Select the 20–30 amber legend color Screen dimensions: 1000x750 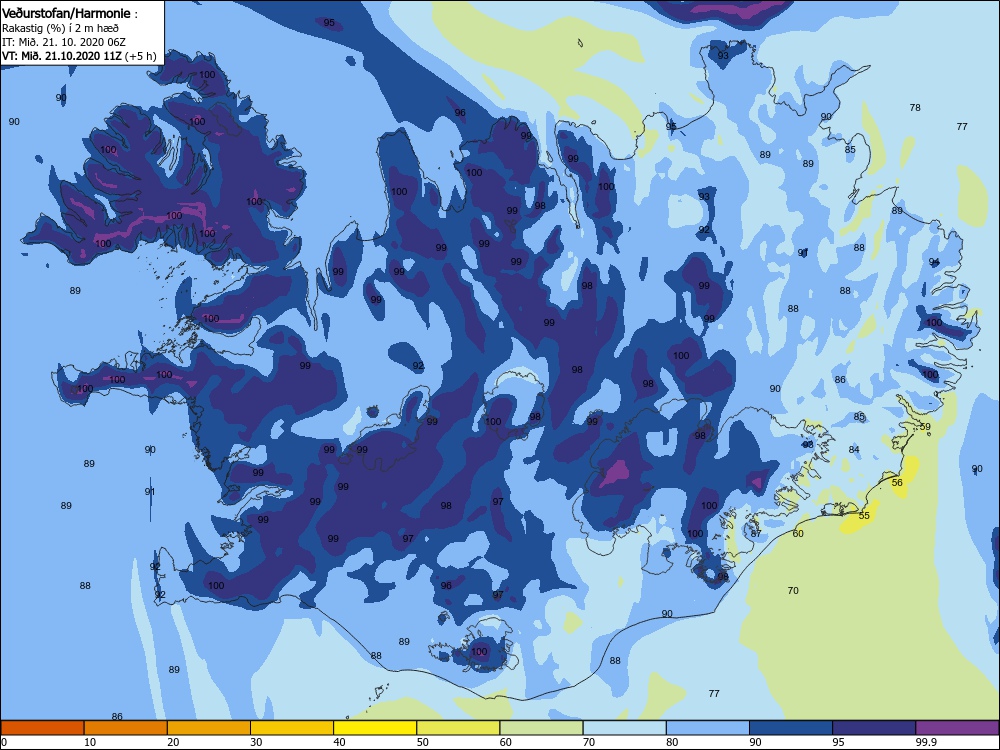(x=209, y=728)
